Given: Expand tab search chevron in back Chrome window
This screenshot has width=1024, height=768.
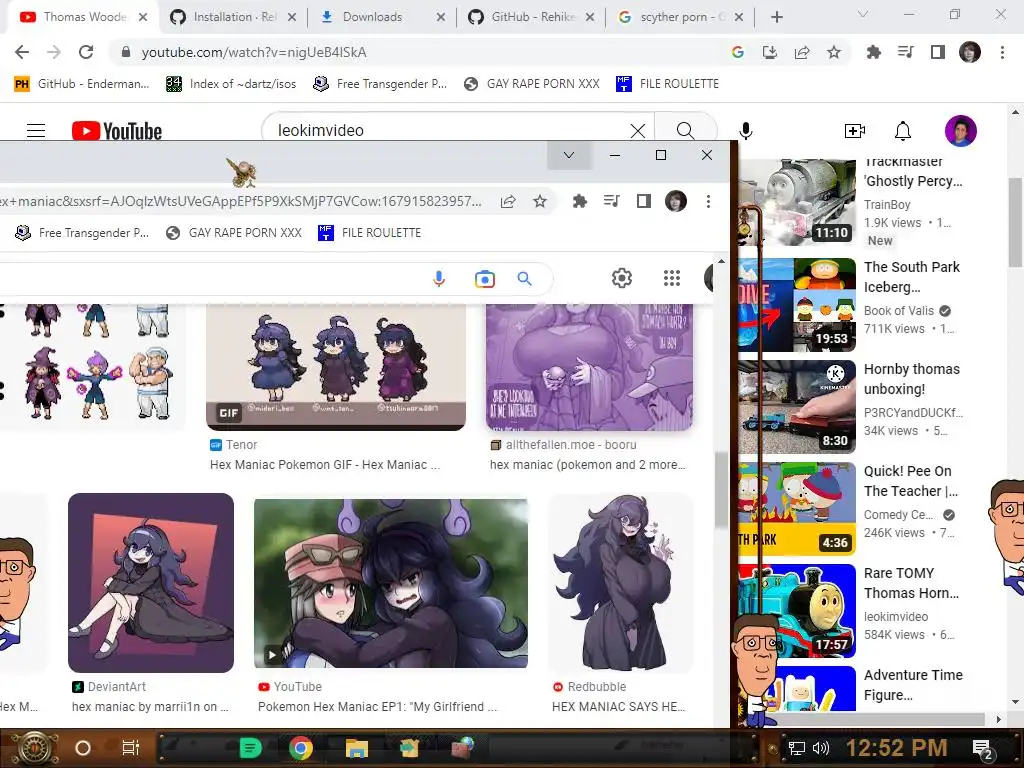Looking at the screenshot, I should click(863, 14).
